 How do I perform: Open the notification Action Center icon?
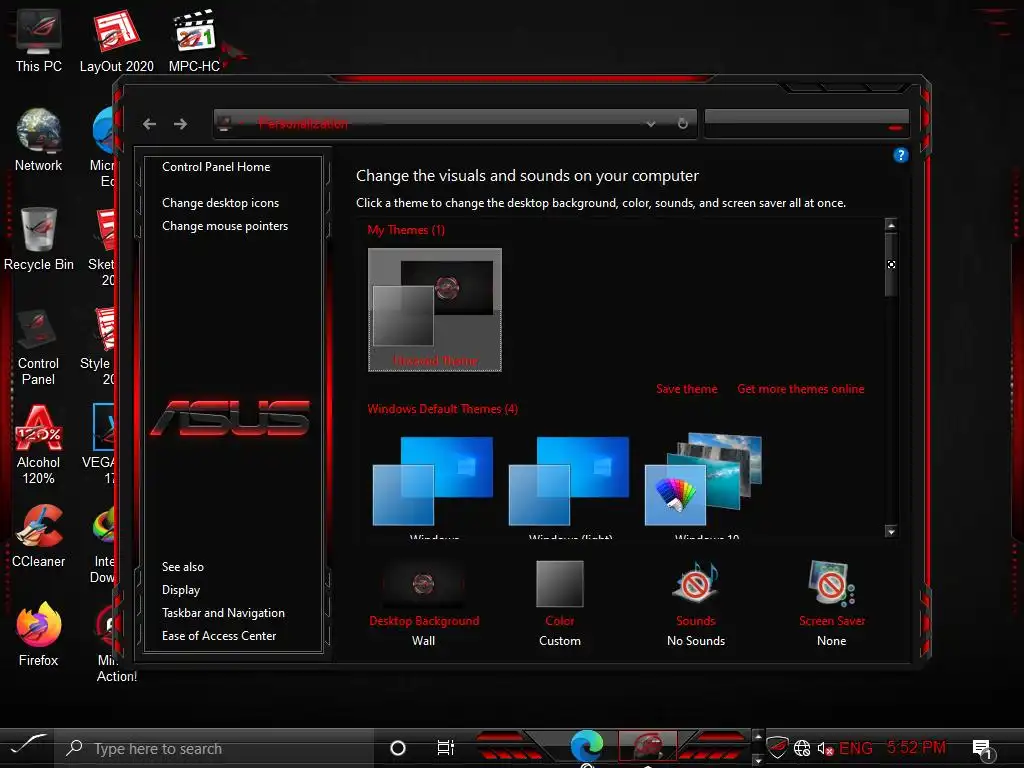coord(983,750)
